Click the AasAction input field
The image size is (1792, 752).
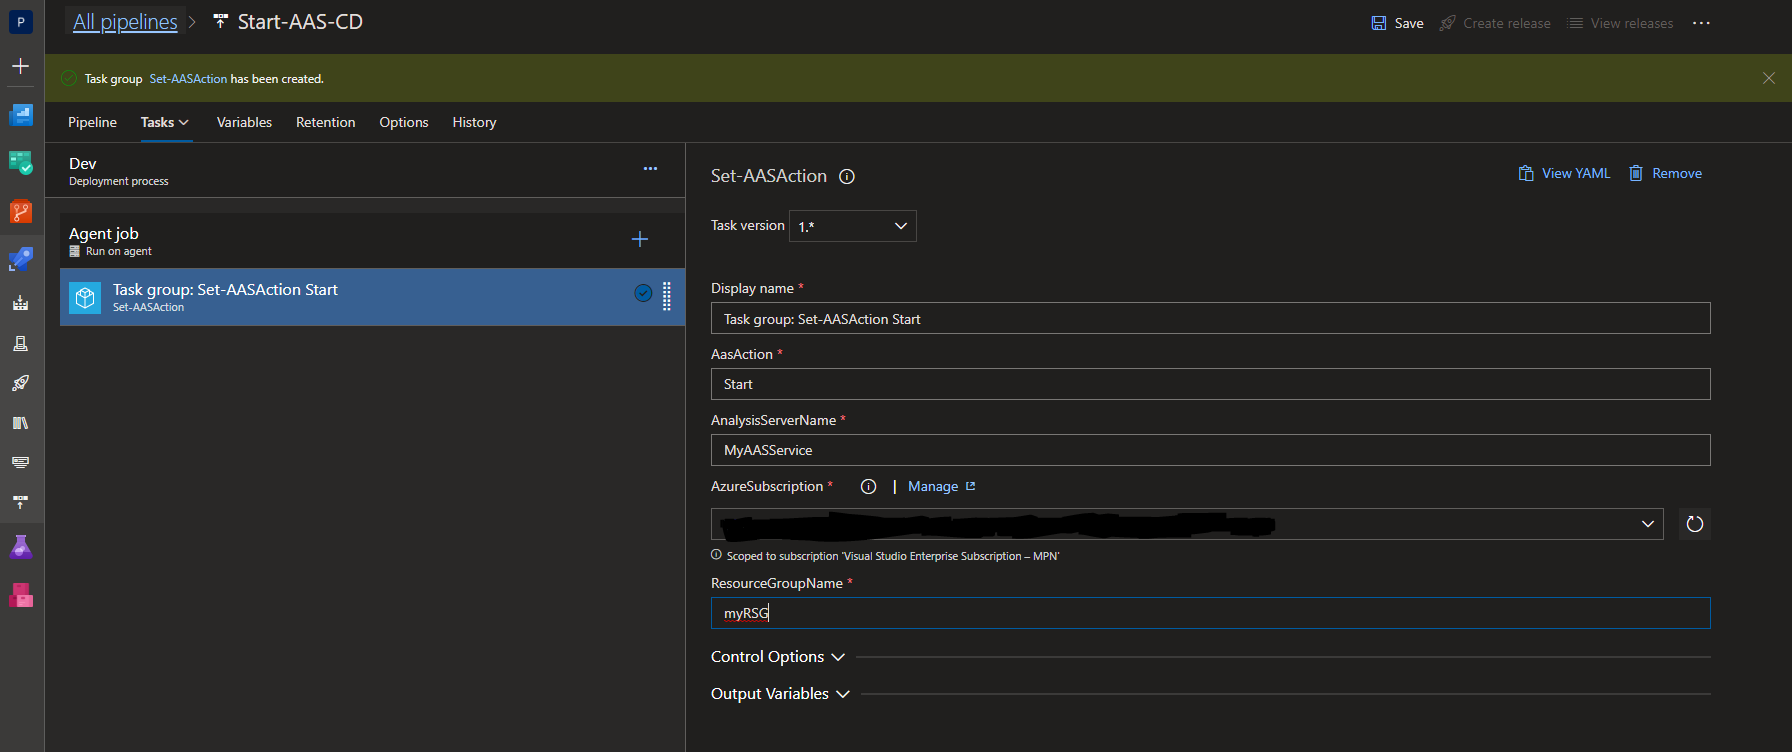coord(1210,384)
